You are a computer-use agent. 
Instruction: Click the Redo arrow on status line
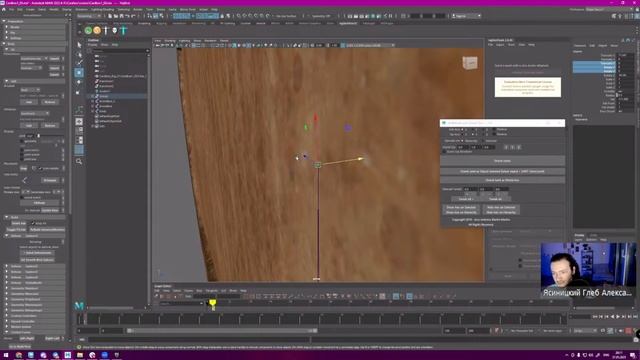[x=133, y=16]
